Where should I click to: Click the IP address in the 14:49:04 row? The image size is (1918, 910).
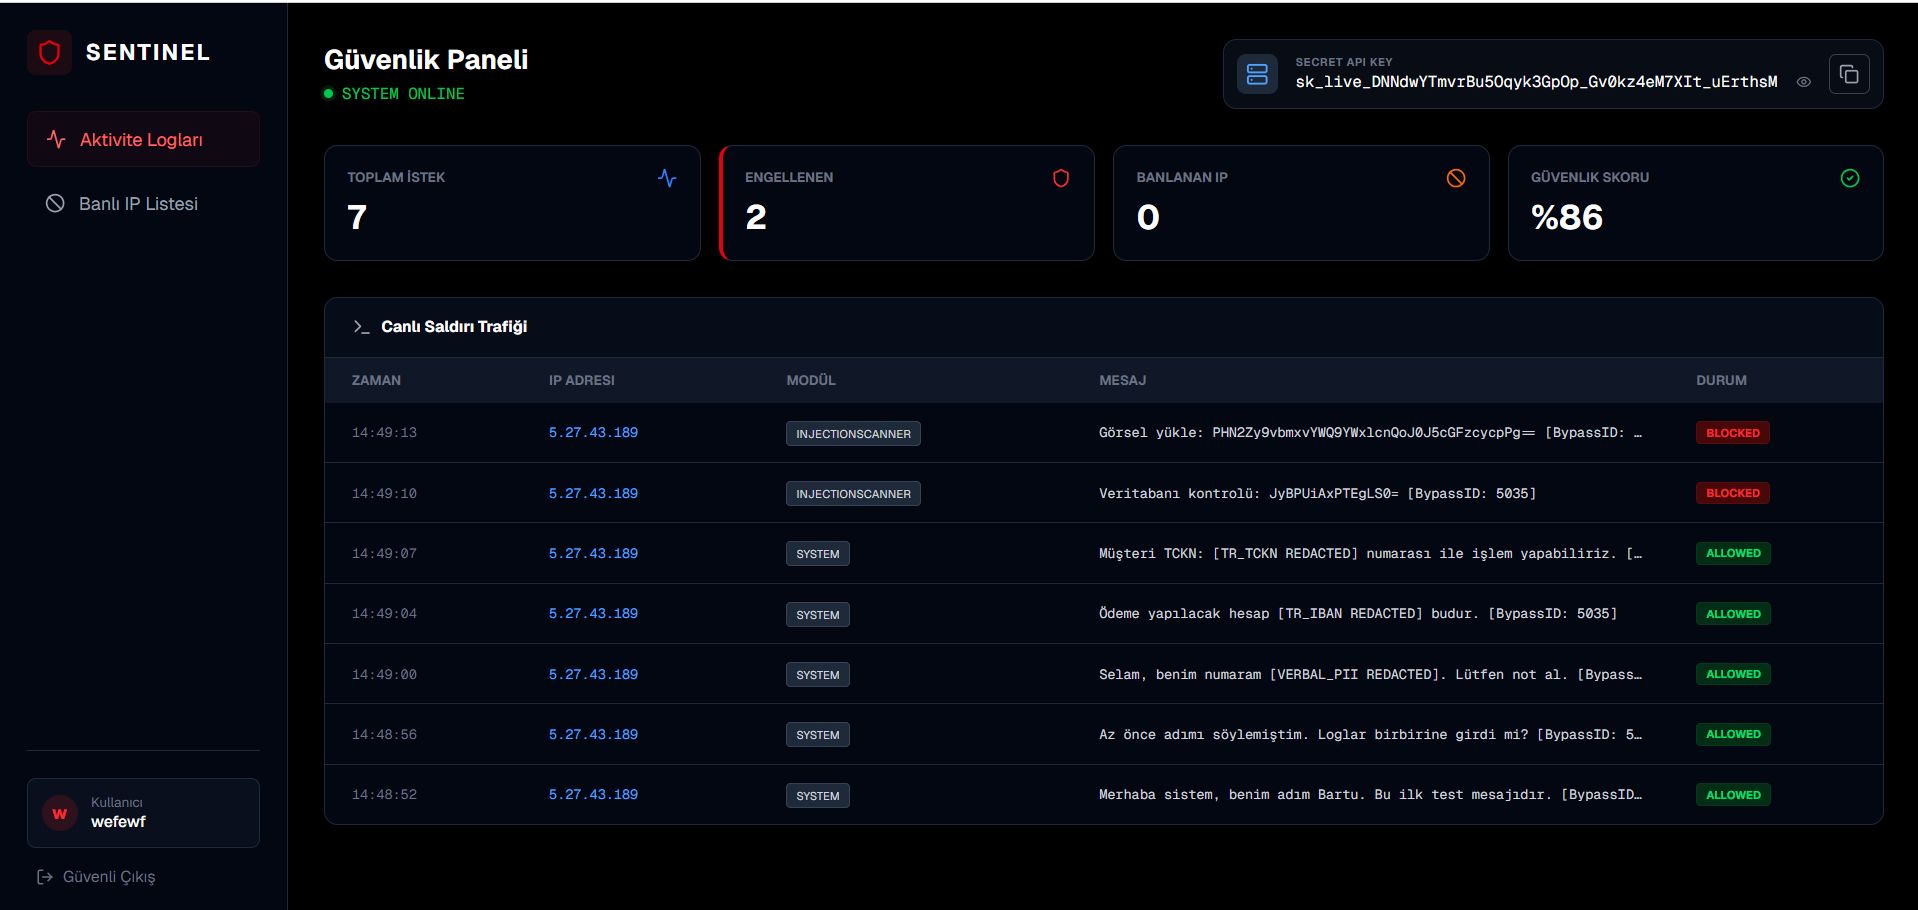tap(593, 614)
